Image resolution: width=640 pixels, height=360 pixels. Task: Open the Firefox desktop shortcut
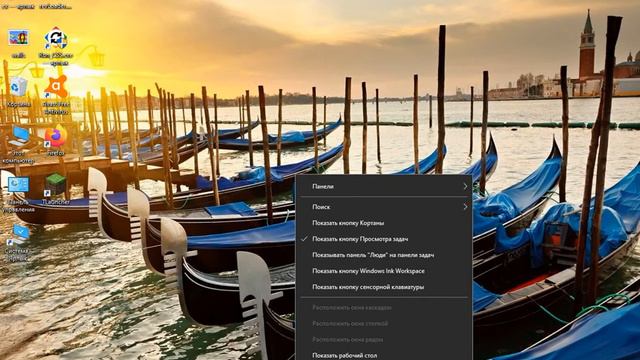point(56,141)
